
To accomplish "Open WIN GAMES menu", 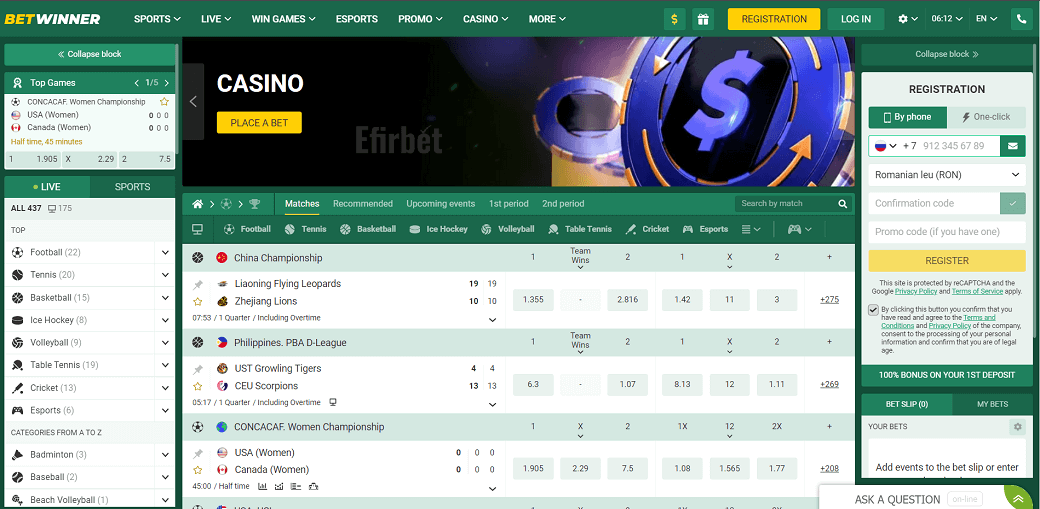I will click(x=283, y=19).
